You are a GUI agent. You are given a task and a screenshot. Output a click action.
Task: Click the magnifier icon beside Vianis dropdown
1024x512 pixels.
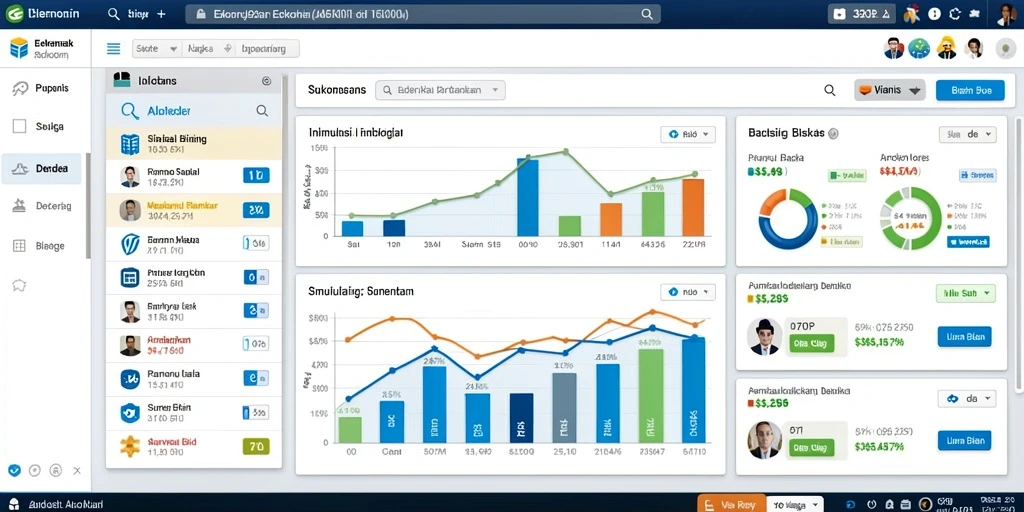pyautogui.click(x=829, y=91)
